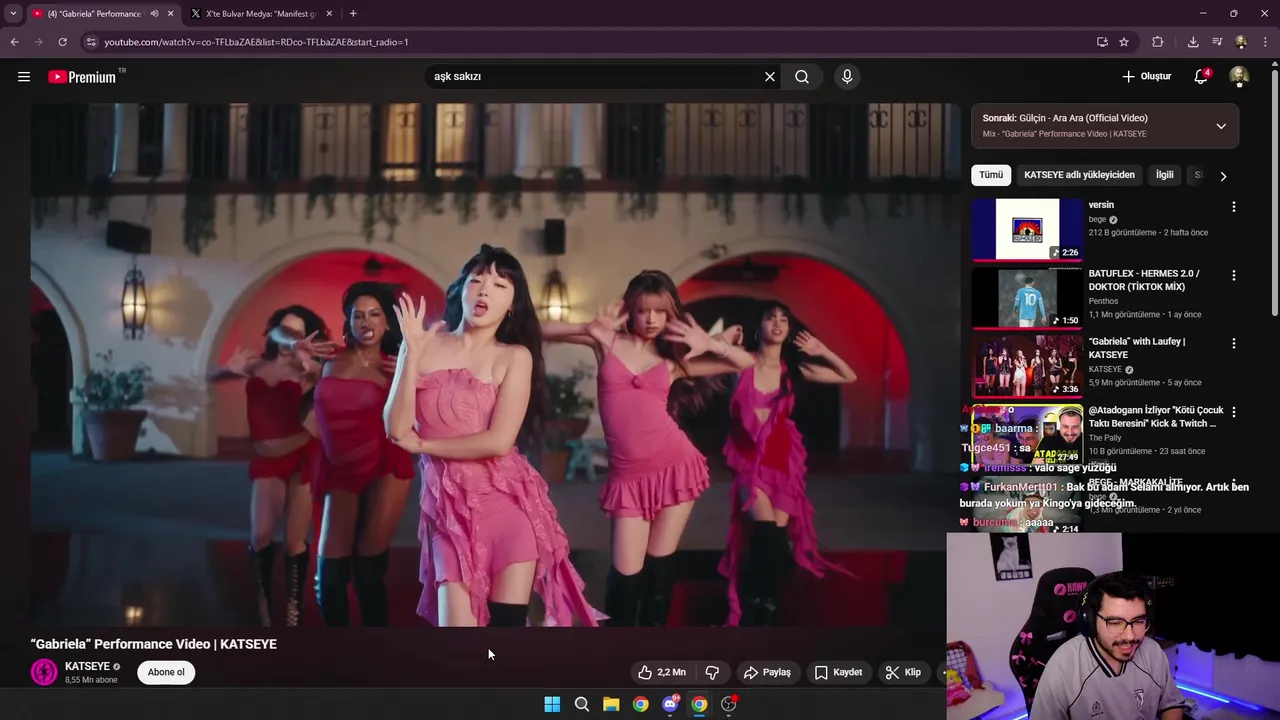Close the "Gabriela" Performance tab

[171, 14]
